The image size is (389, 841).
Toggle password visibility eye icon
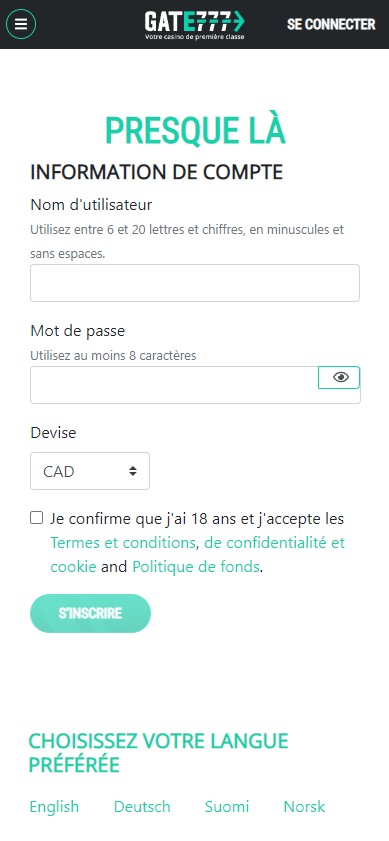click(339, 378)
